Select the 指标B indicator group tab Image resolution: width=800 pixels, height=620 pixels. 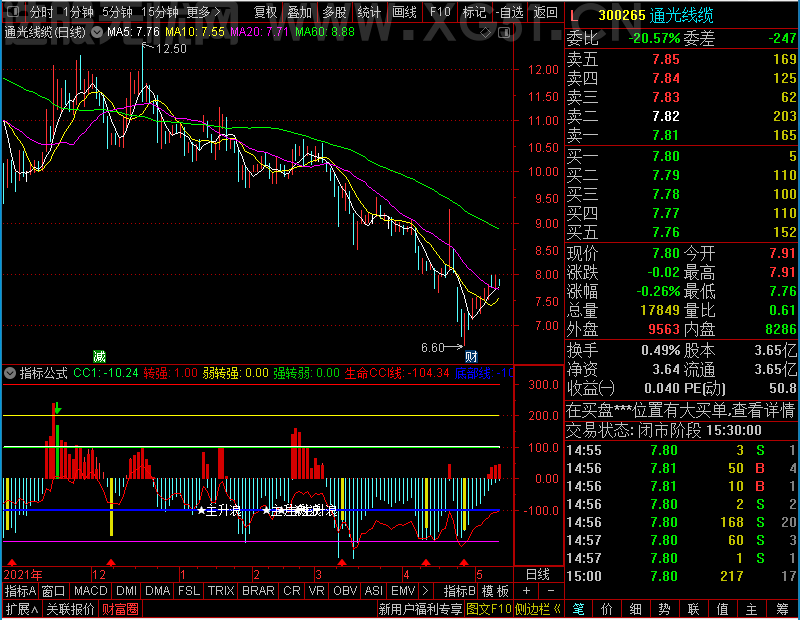coord(459,591)
